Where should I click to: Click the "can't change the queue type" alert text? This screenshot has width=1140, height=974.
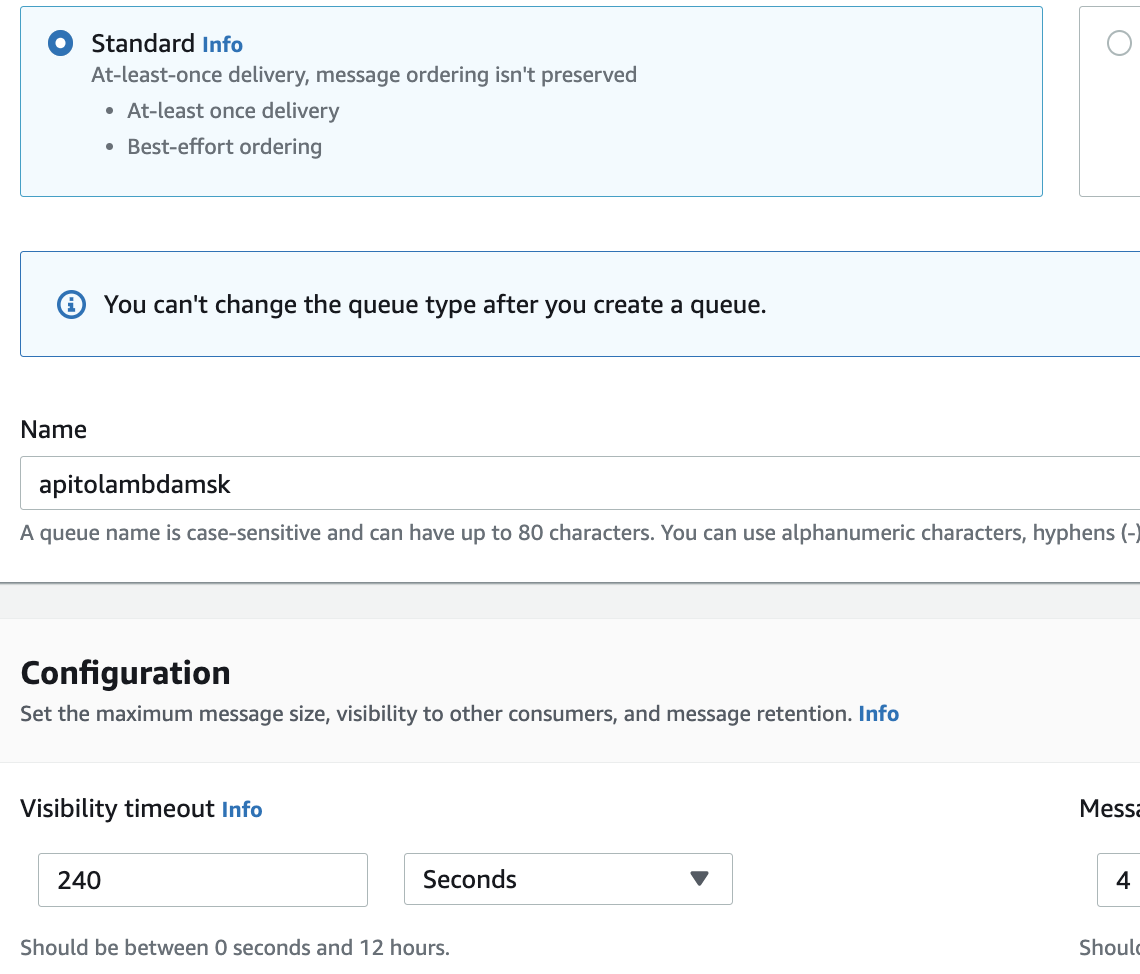pyautogui.click(x=435, y=304)
